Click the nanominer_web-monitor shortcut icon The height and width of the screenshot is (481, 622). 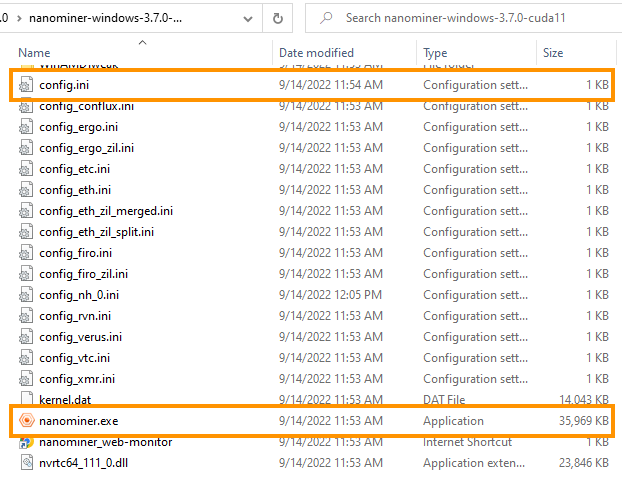(26, 442)
